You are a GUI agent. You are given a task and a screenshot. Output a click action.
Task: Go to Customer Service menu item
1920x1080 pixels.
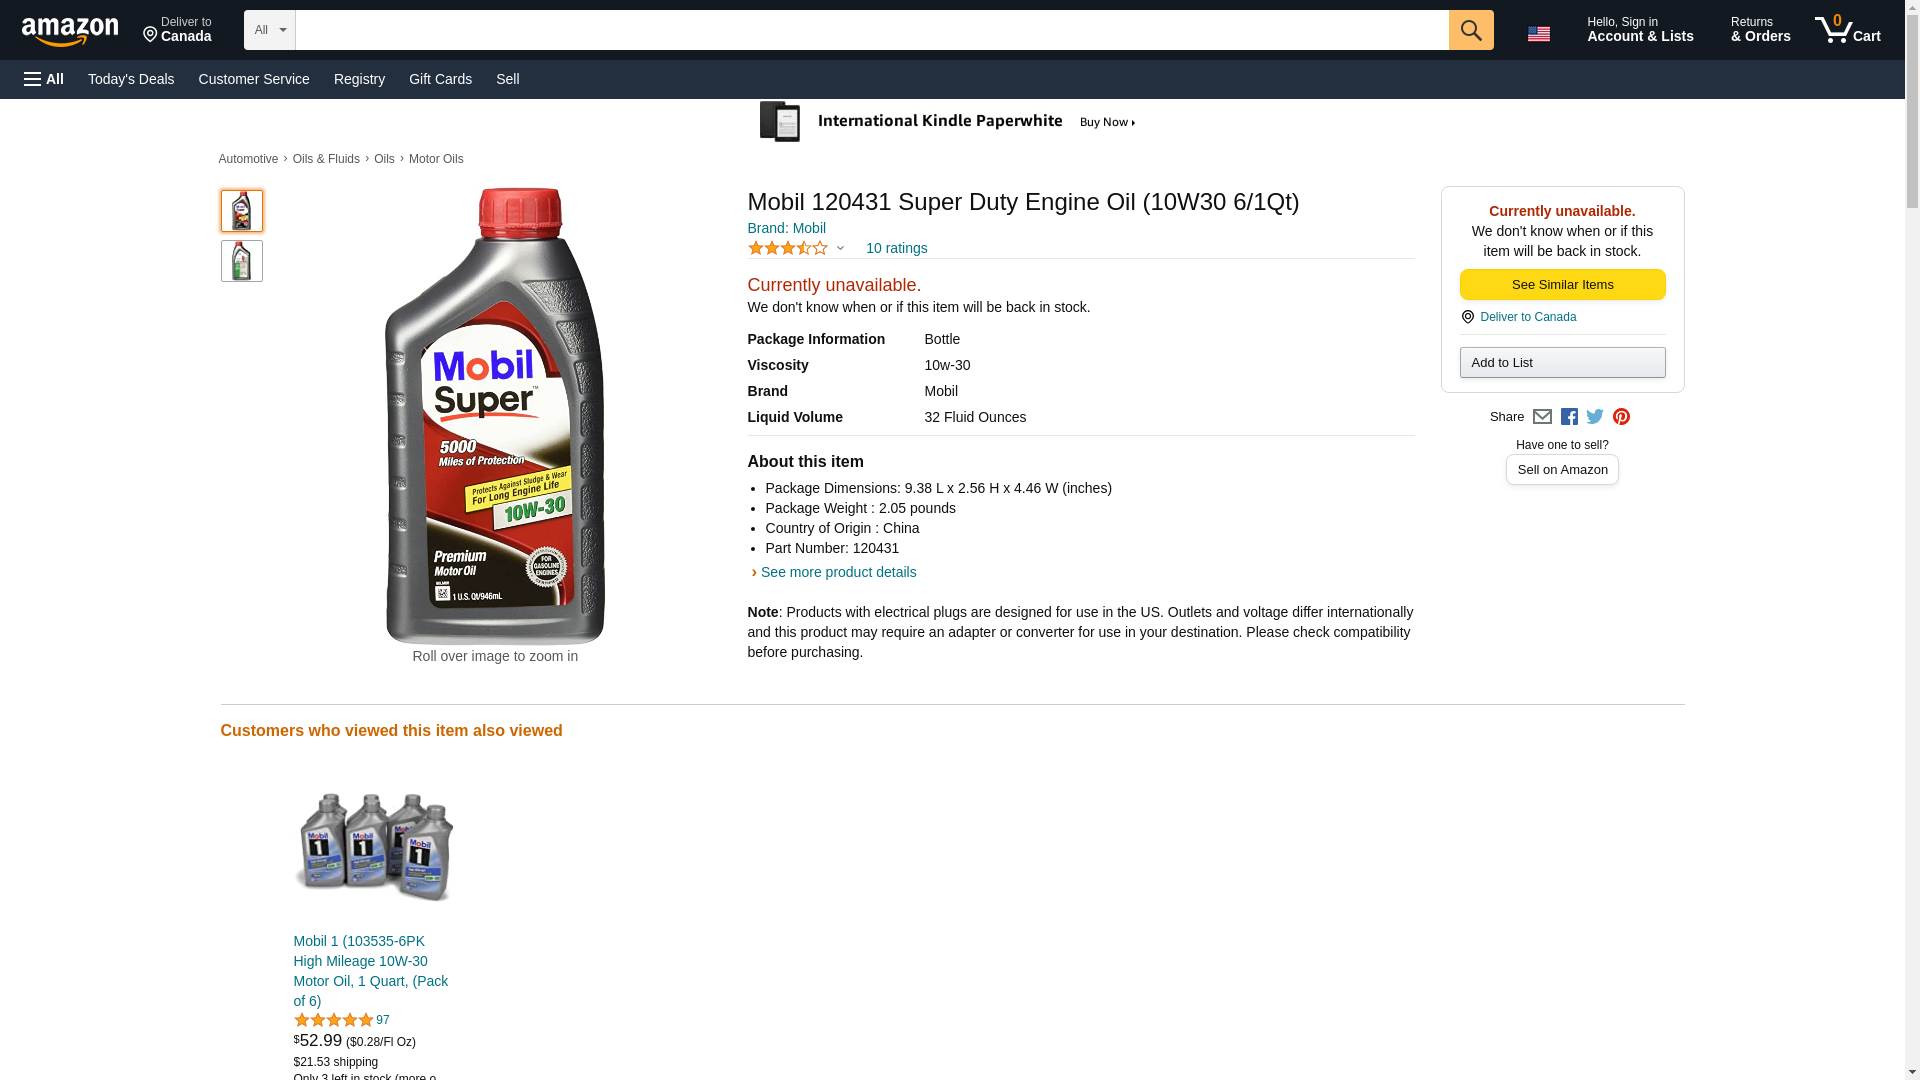pyautogui.click(x=254, y=79)
